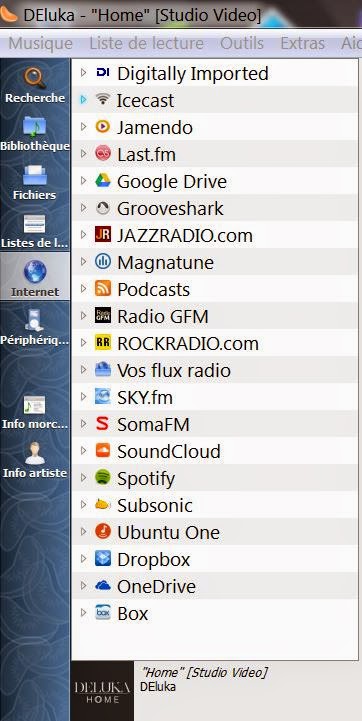
Task: Click the Box icon
Action: [103, 613]
